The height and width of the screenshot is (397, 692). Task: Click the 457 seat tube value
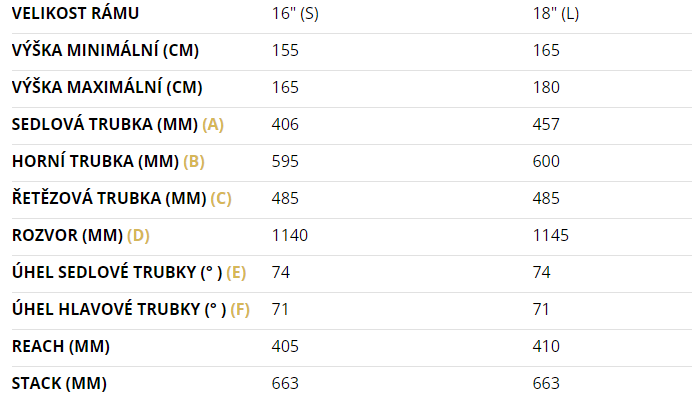546,124
